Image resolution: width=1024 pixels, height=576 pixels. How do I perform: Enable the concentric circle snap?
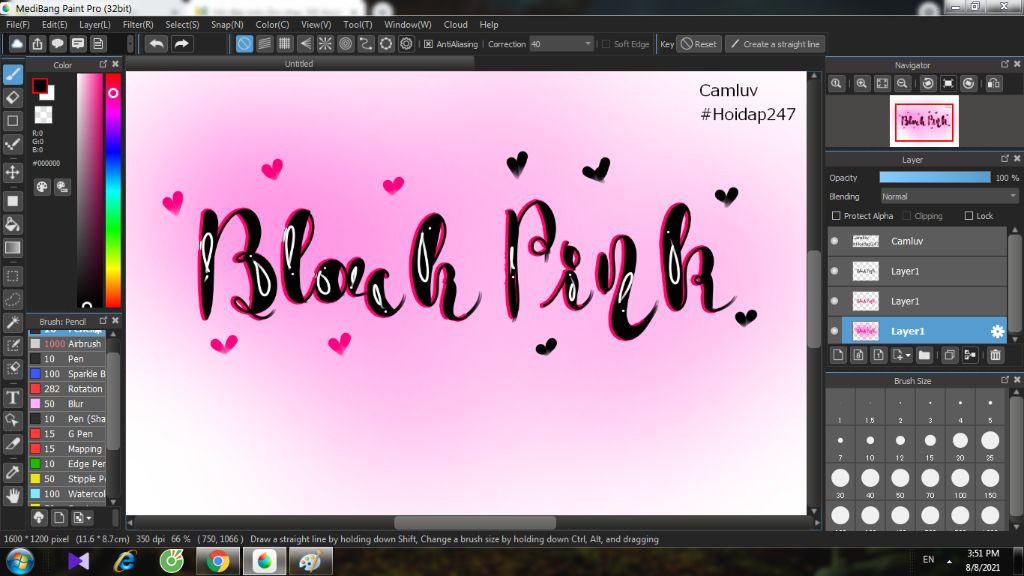(345, 44)
